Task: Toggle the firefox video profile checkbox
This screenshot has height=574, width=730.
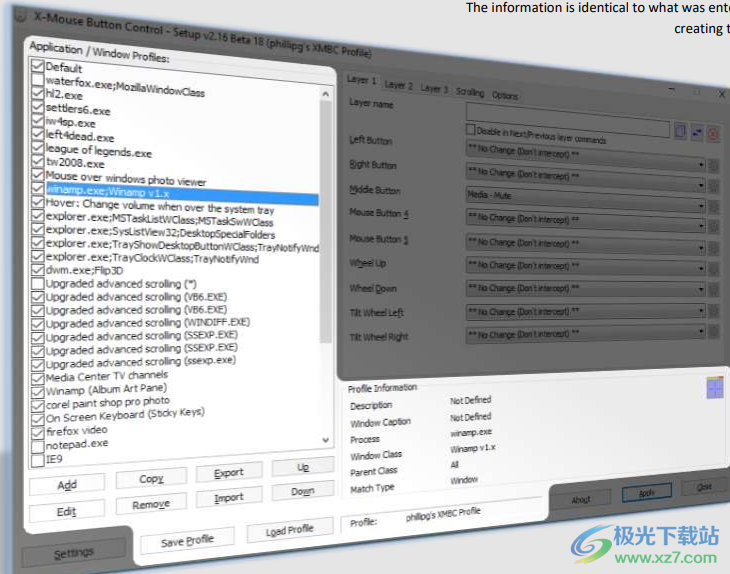Action: (x=38, y=433)
